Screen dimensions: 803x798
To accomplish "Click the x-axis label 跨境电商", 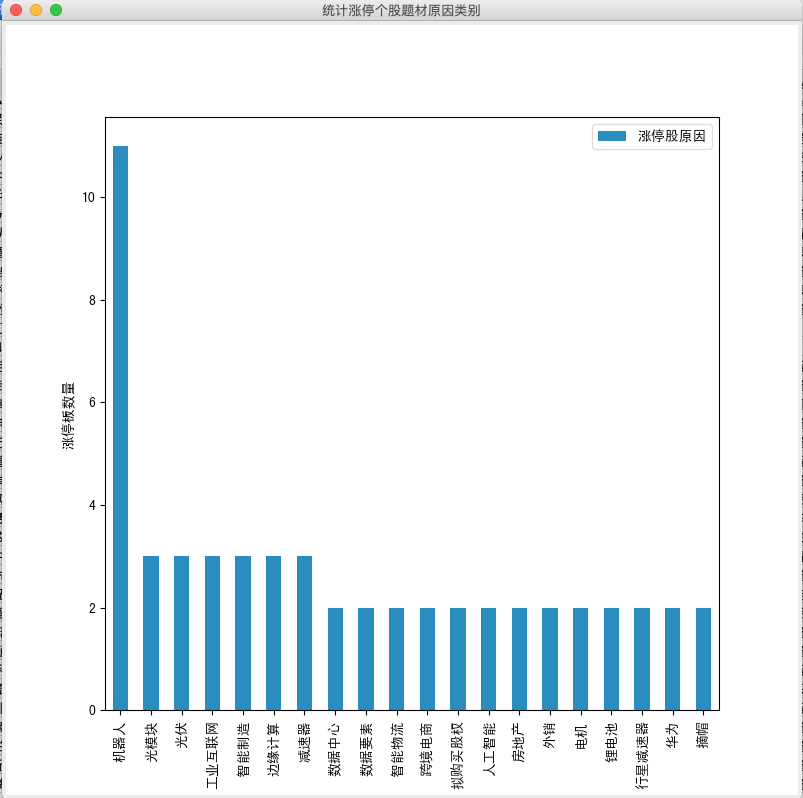I will click(428, 749).
